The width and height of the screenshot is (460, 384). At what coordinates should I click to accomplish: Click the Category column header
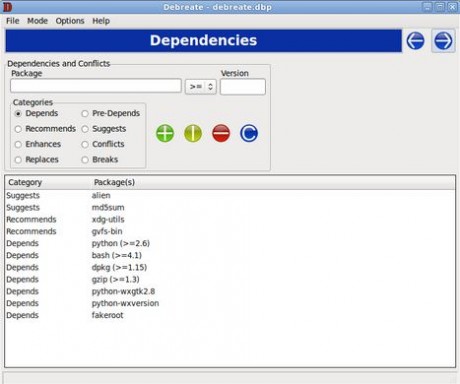click(x=48, y=182)
